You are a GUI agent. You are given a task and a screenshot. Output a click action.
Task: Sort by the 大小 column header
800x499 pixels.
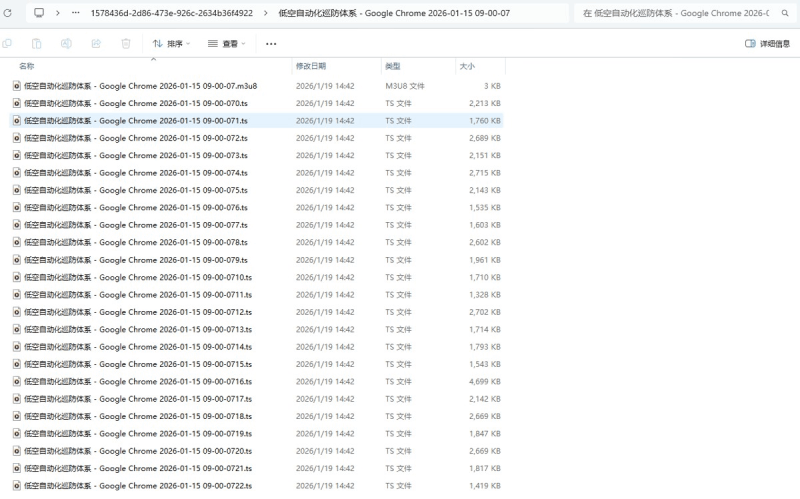point(467,66)
